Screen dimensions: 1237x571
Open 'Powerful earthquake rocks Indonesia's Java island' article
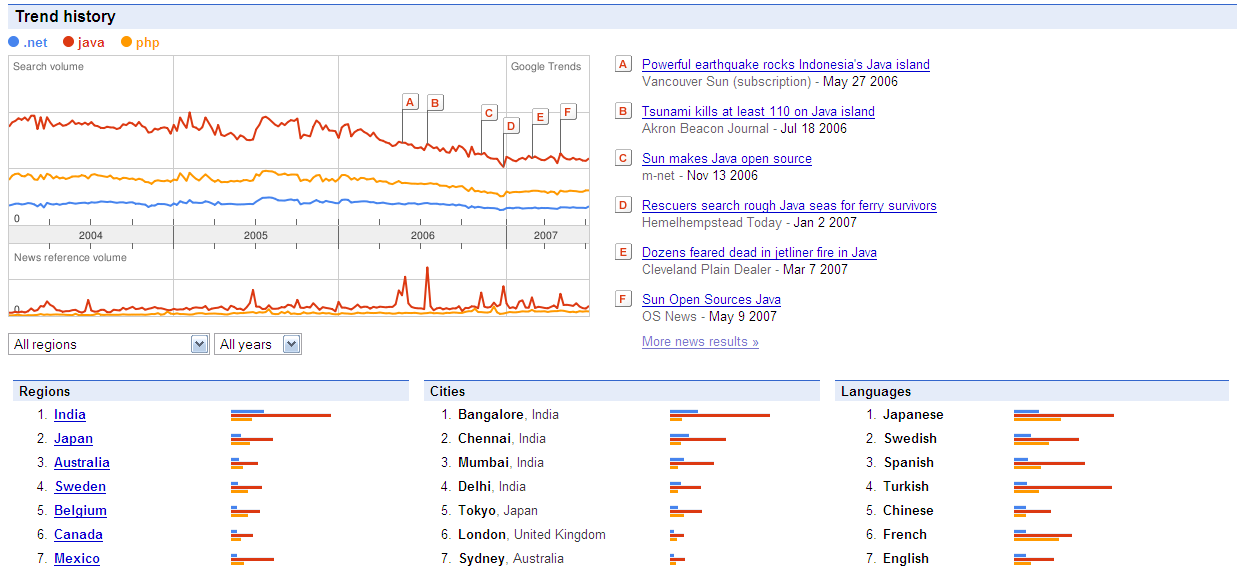(x=786, y=64)
